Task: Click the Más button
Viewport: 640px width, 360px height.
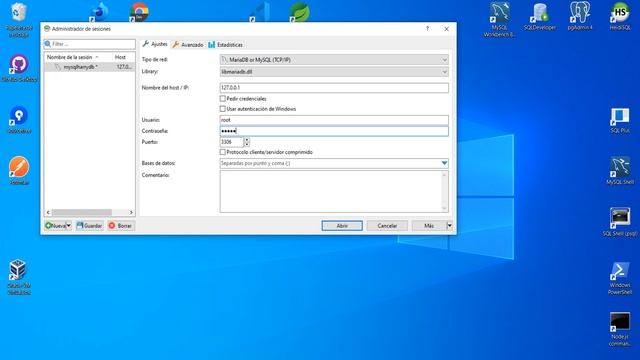Action: (429, 226)
